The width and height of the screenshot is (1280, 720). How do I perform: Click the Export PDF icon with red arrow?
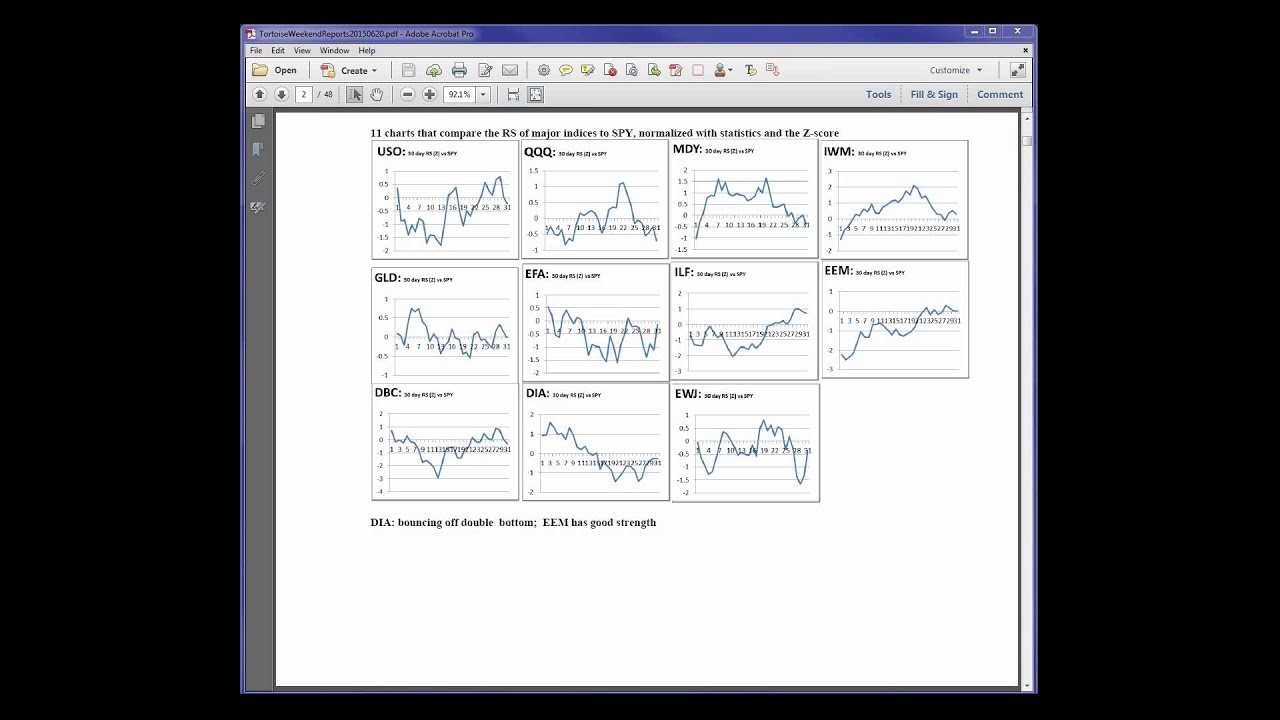click(772, 70)
